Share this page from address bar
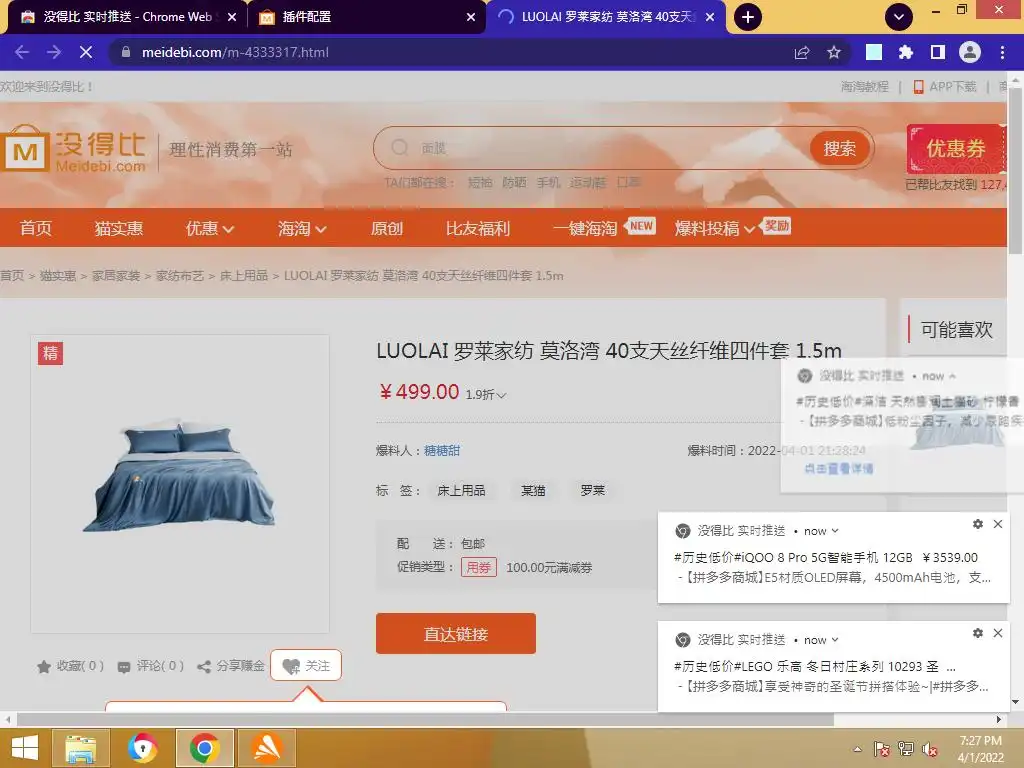The image size is (1024, 768). [x=802, y=52]
